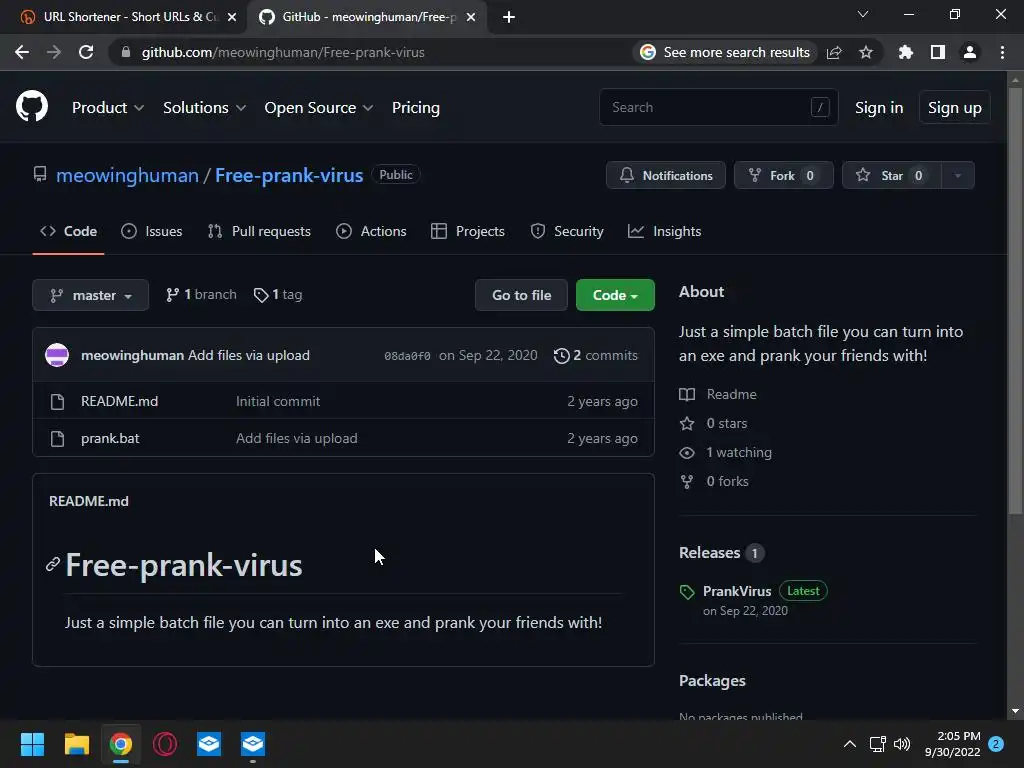Reload the page with refresh icon

point(86,52)
